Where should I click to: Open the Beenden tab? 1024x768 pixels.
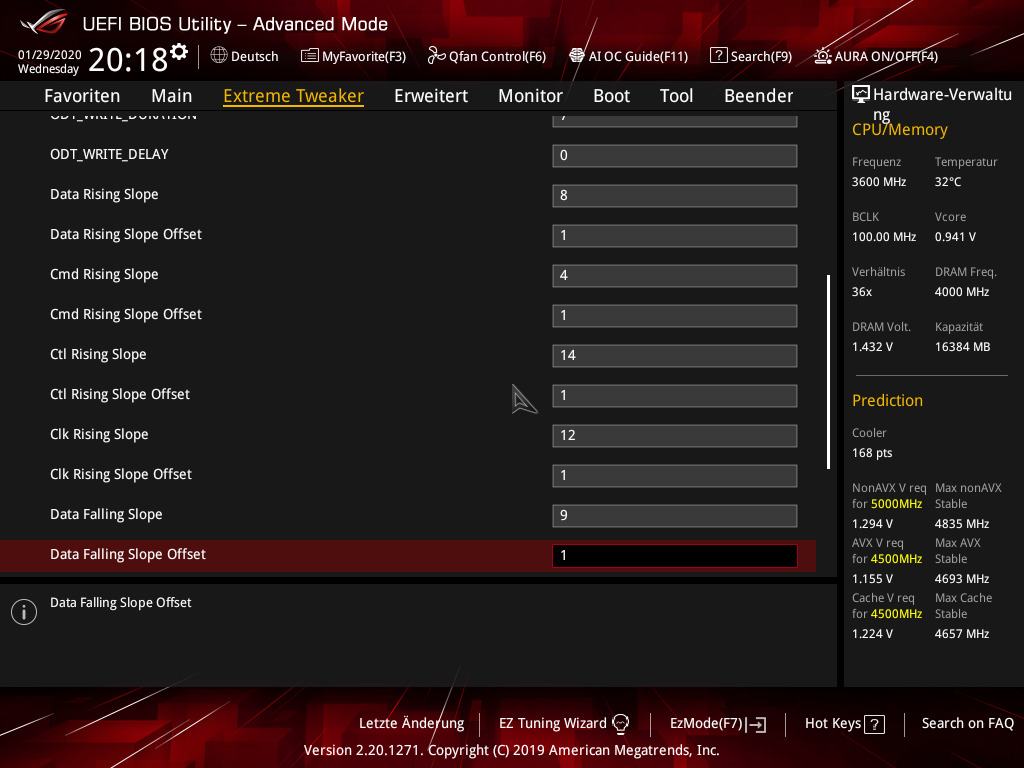pyautogui.click(x=759, y=96)
